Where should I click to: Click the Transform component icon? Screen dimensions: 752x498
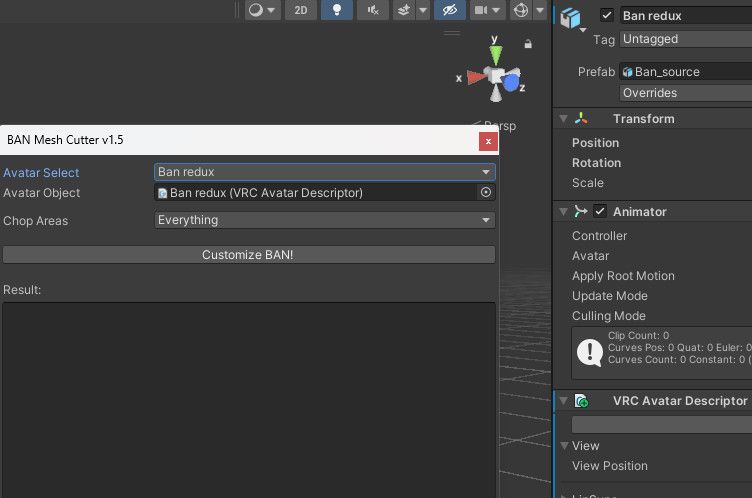pyautogui.click(x=581, y=119)
